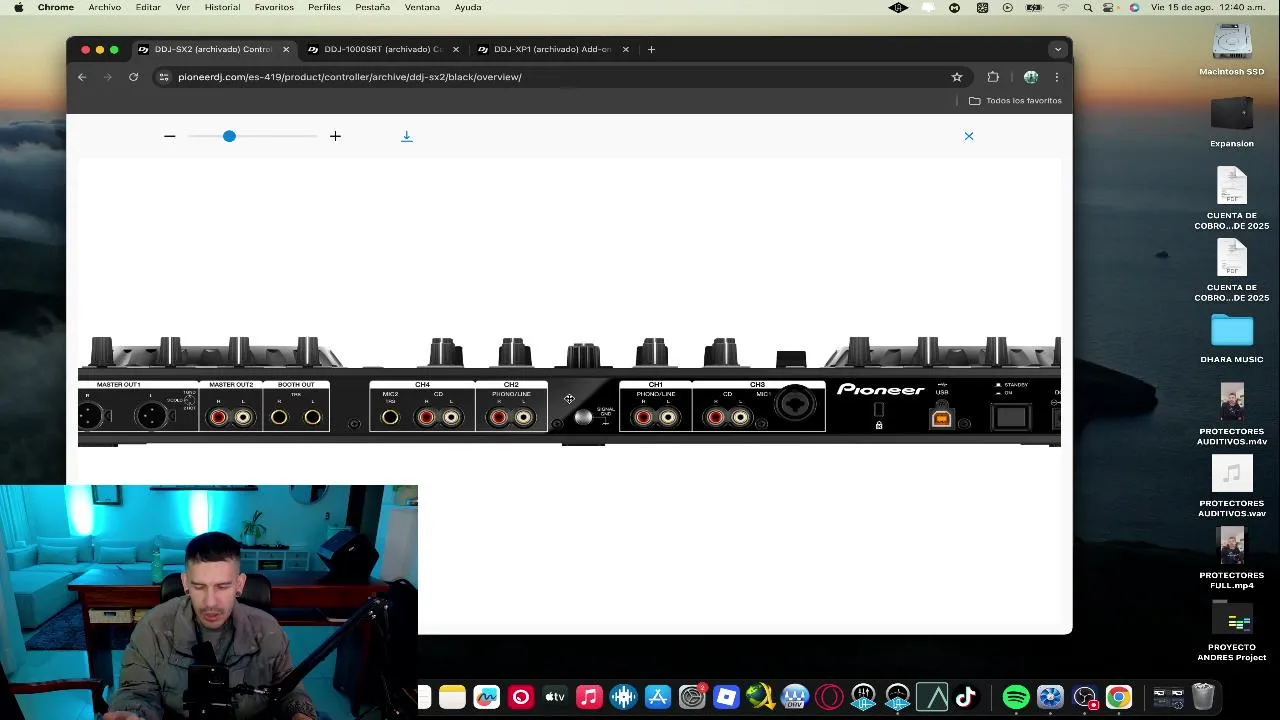Open Google Chrome from the dock
Screen dimensions: 1280x720
(1119, 697)
